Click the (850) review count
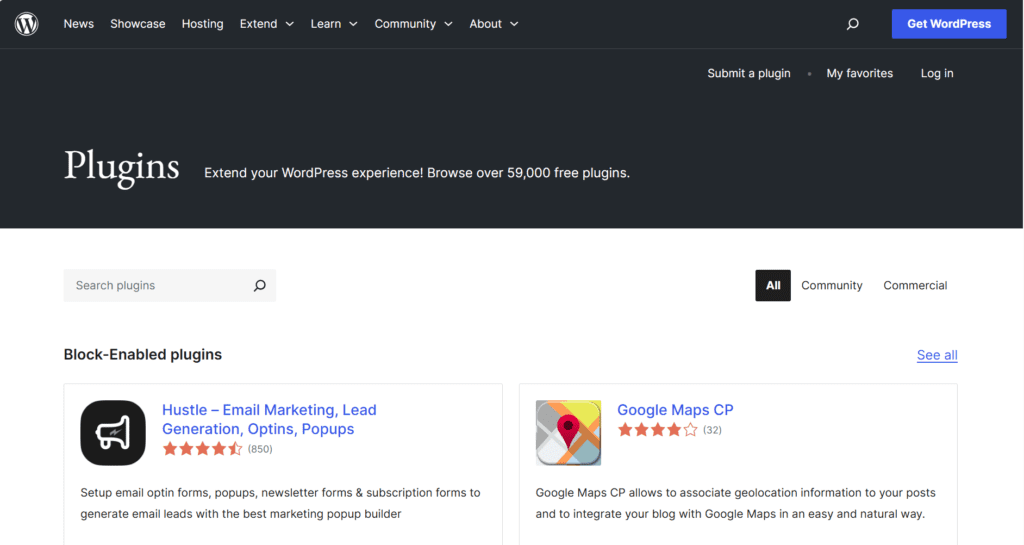Image resolution: width=1024 pixels, height=545 pixels. point(260,449)
